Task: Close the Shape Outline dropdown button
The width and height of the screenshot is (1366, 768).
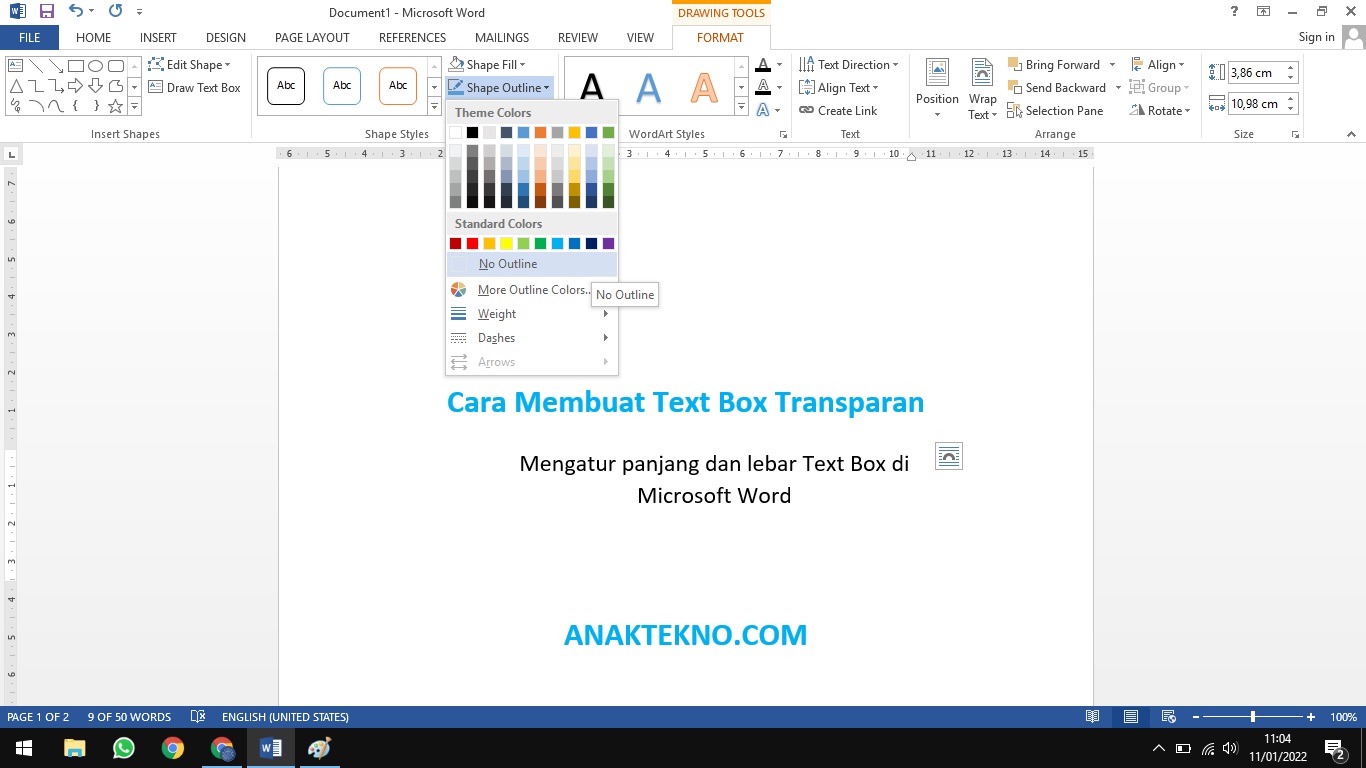Action: click(x=499, y=88)
